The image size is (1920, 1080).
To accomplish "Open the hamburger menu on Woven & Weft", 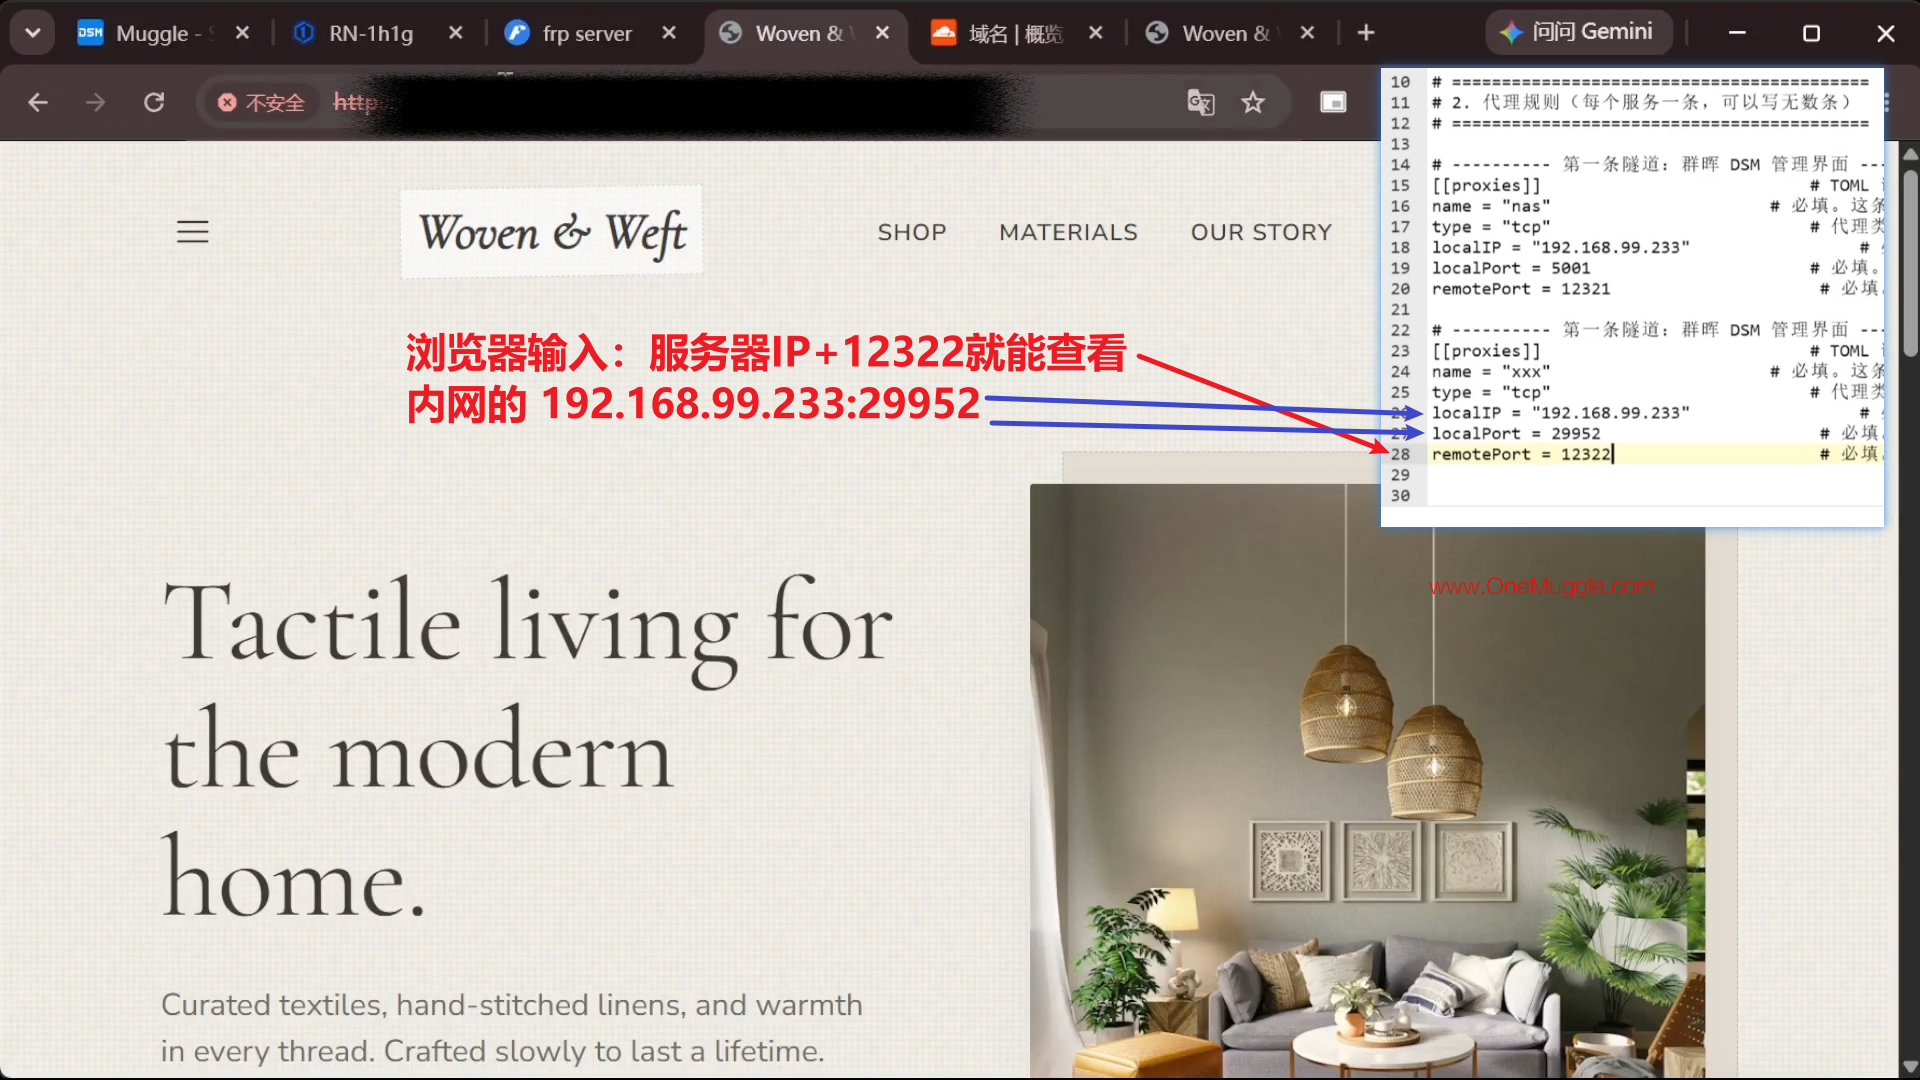I will point(193,232).
